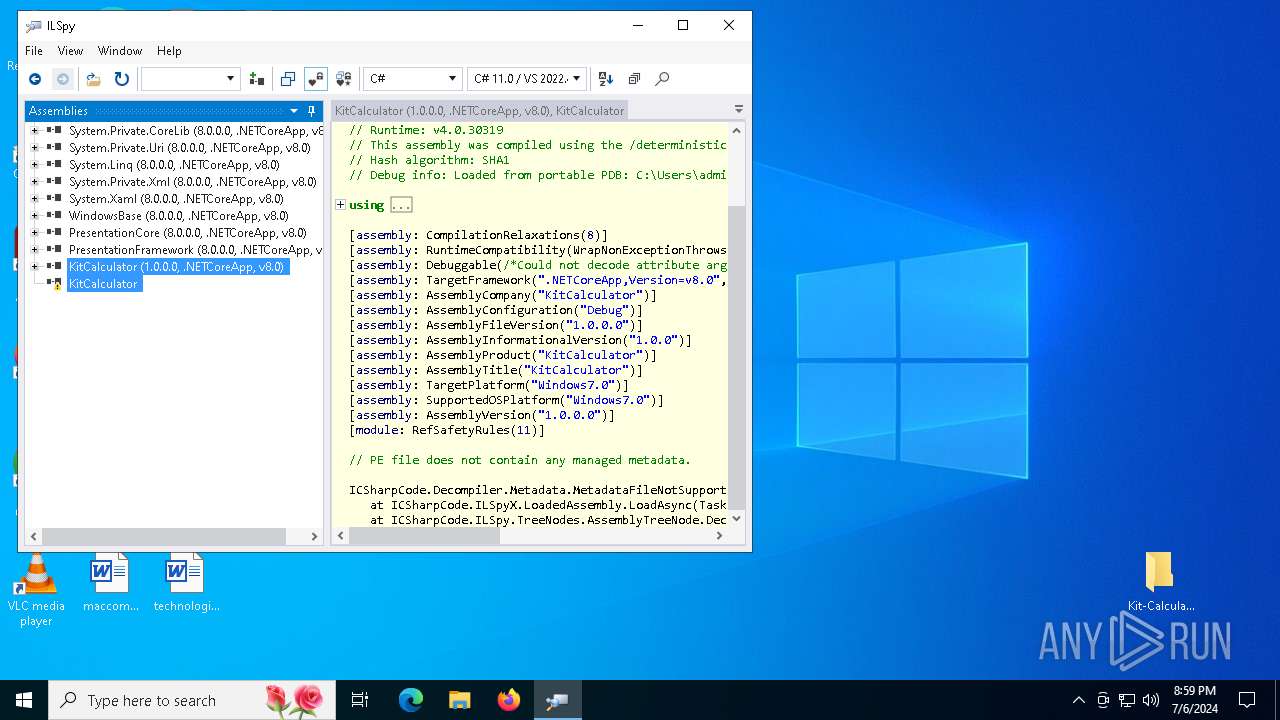Image resolution: width=1280 pixels, height=720 pixels.
Task: Expand the System.Private.Uri node
Action: [35, 148]
